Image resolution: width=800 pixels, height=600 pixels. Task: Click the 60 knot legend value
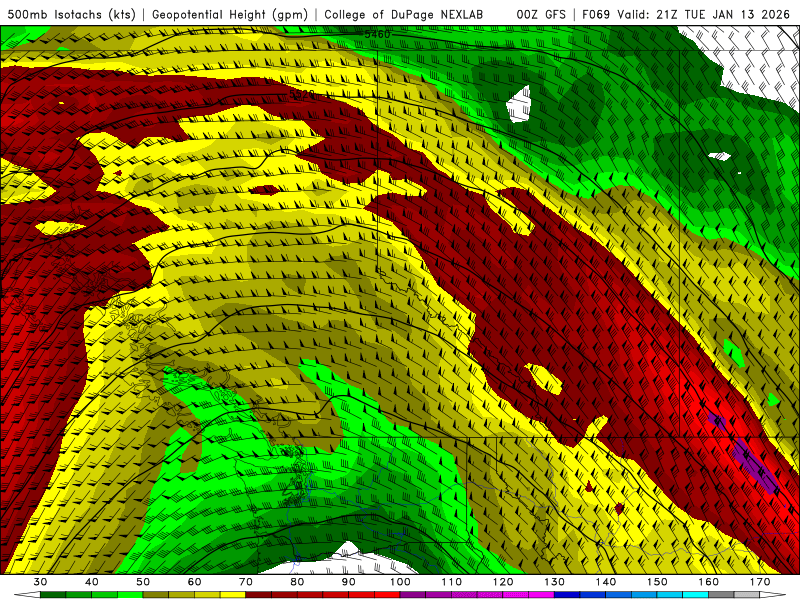coord(194,582)
